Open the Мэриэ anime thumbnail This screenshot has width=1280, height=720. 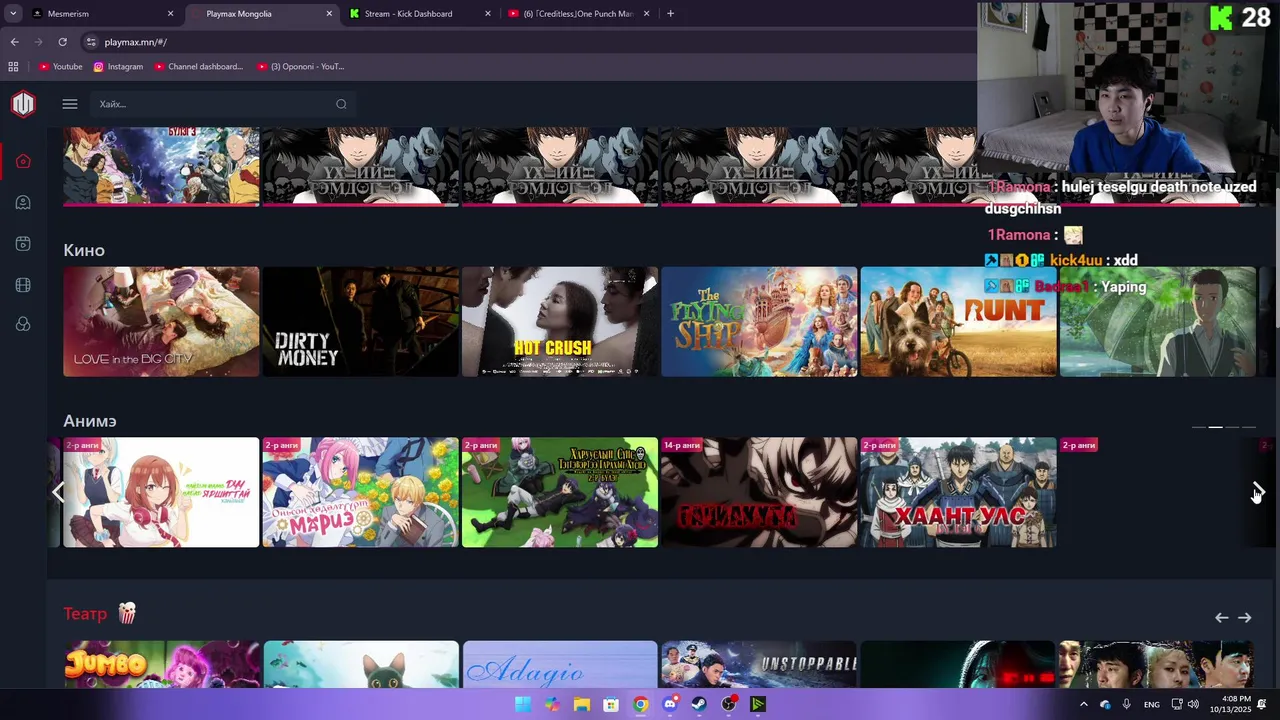click(x=360, y=492)
